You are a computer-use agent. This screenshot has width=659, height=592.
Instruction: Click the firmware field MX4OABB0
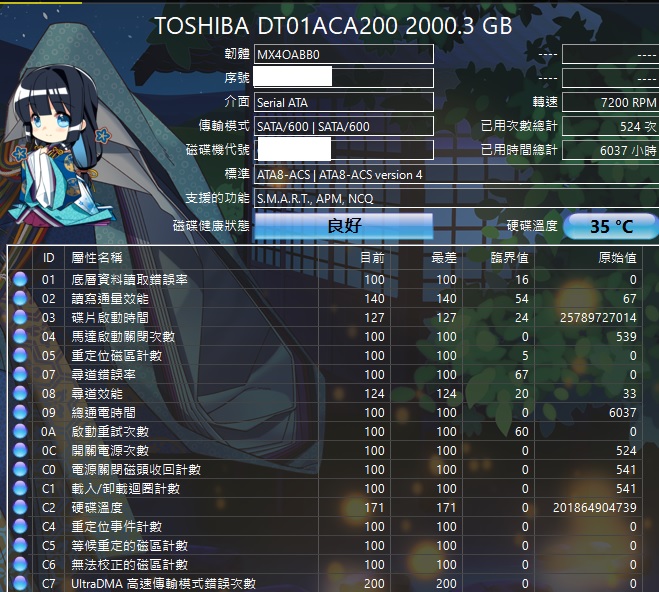pyautogui.click(x=343, y=54)
